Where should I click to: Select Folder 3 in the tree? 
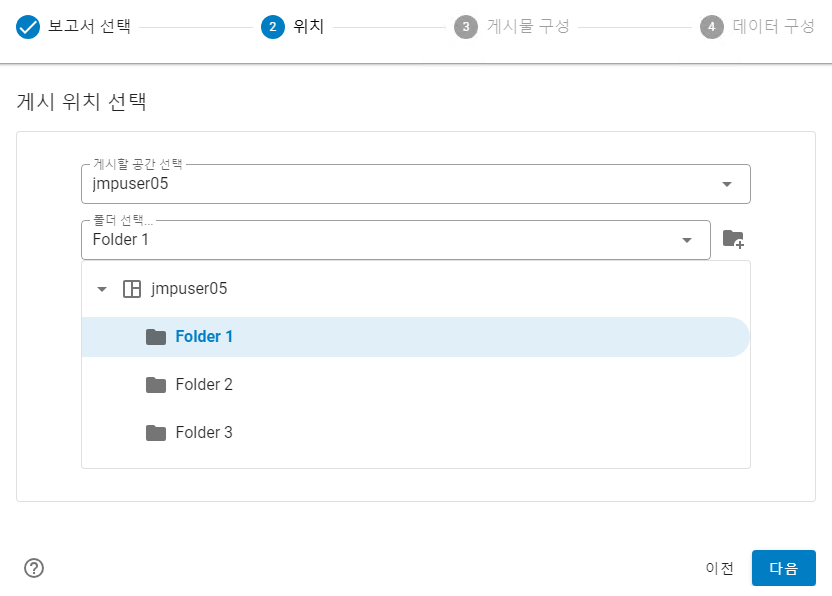pos(204,432)
